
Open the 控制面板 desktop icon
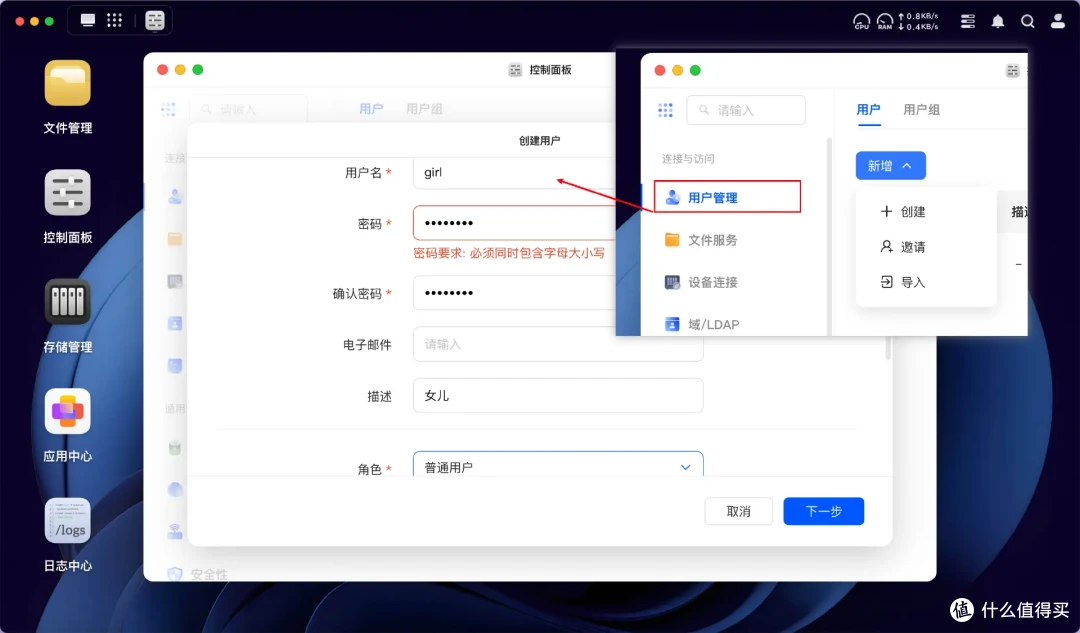point(68,193)
